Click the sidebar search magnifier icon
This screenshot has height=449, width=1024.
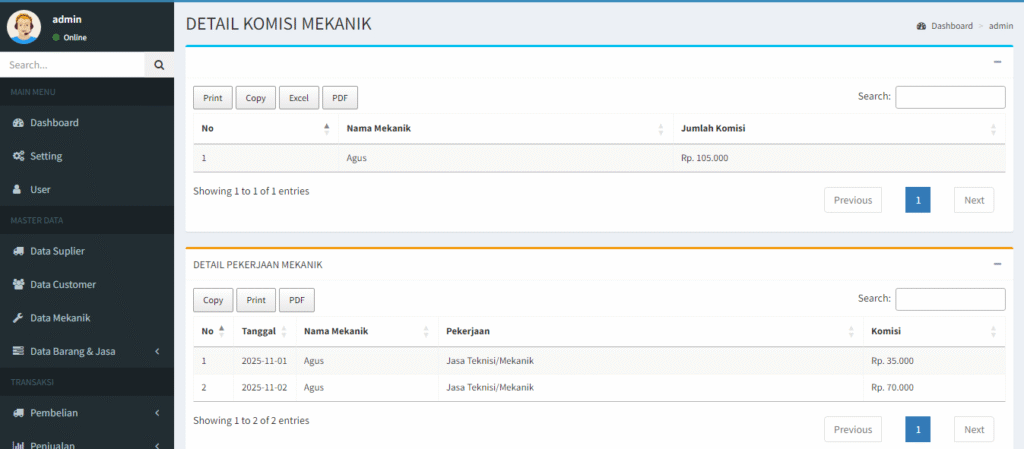pyautogui.click(x=159, y=65)
